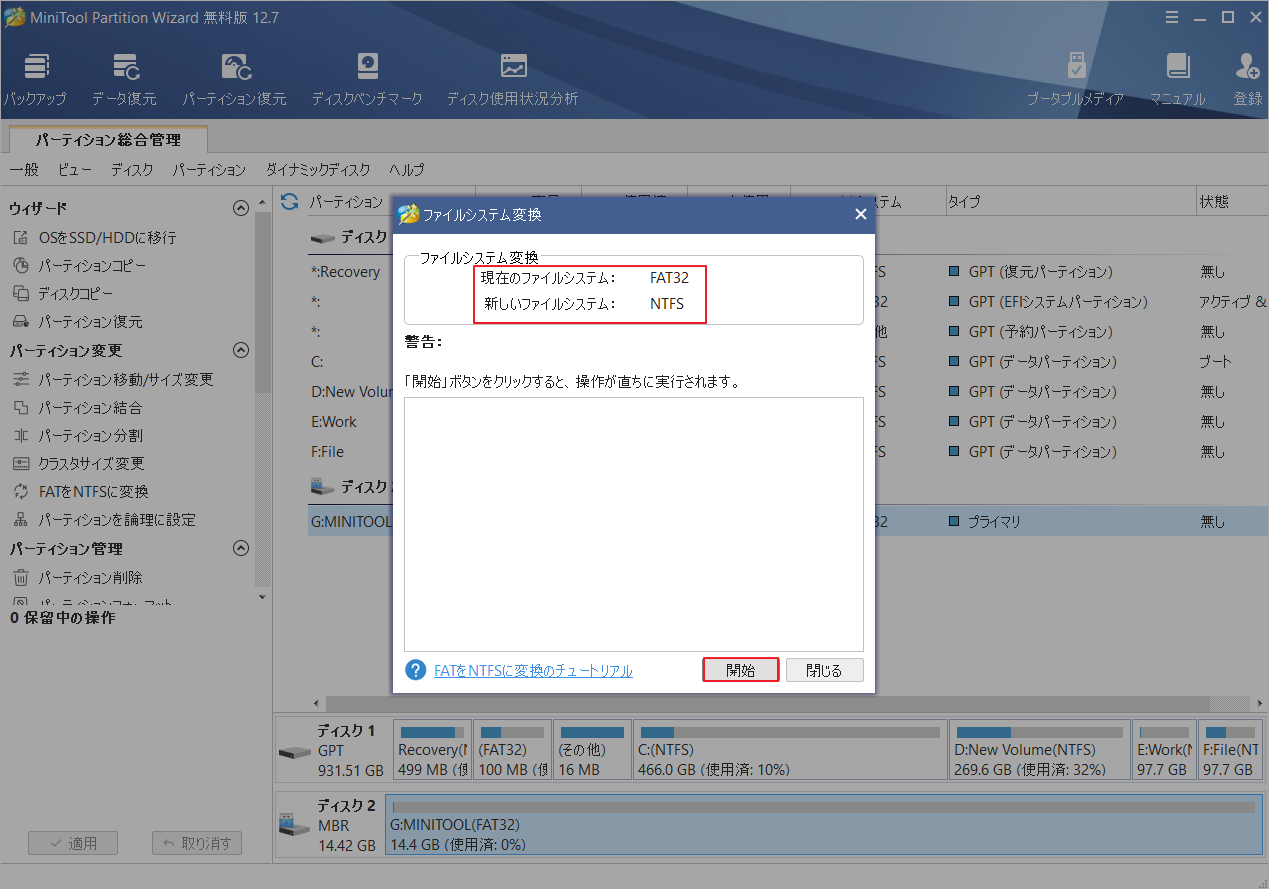
Task: Open the ディスク menu
Action: (131, 170)
